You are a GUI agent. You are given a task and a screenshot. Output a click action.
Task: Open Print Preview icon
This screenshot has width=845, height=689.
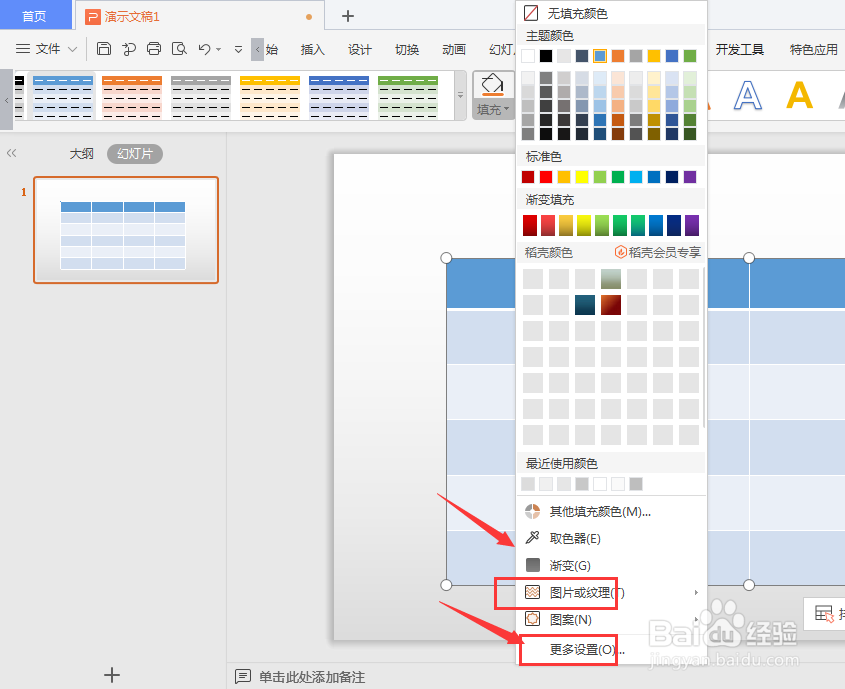coord(179,49)
